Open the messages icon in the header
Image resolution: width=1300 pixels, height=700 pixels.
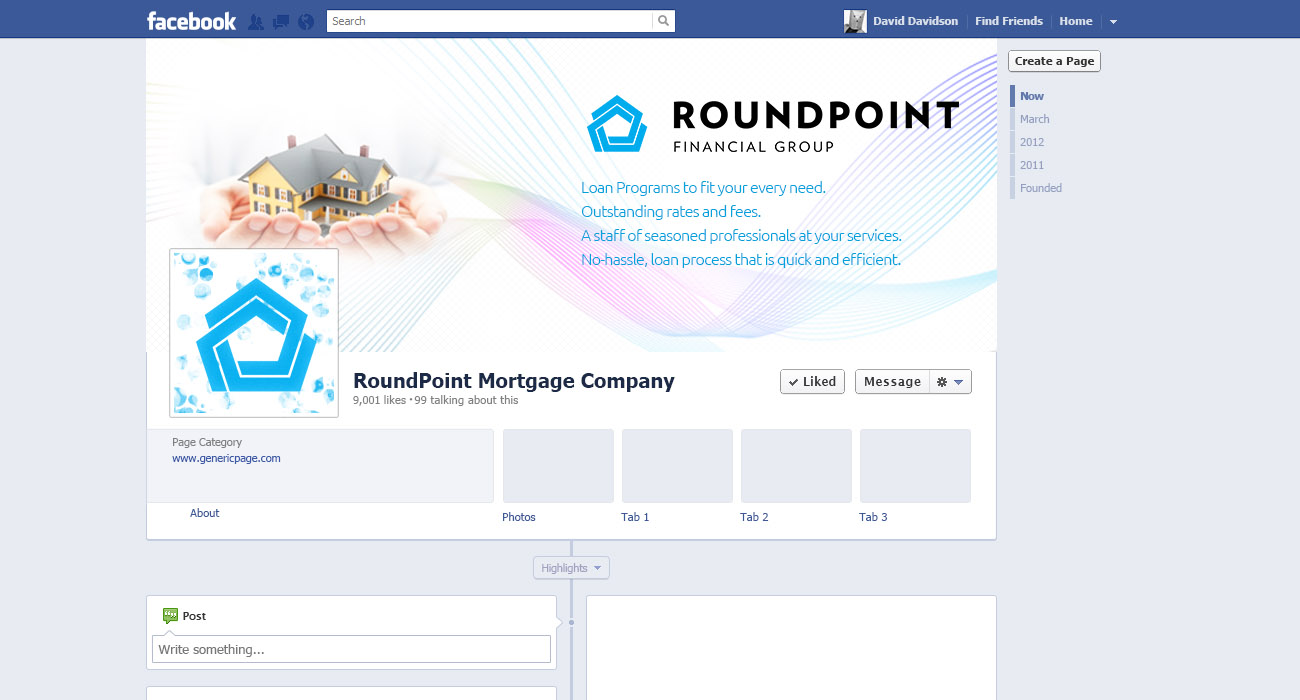281,21
